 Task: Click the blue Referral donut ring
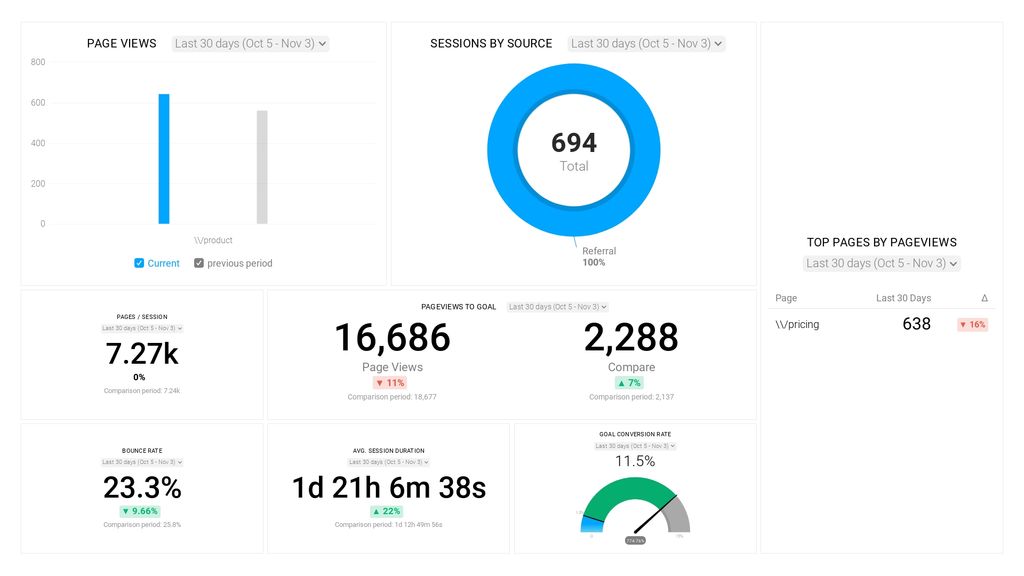502,150
